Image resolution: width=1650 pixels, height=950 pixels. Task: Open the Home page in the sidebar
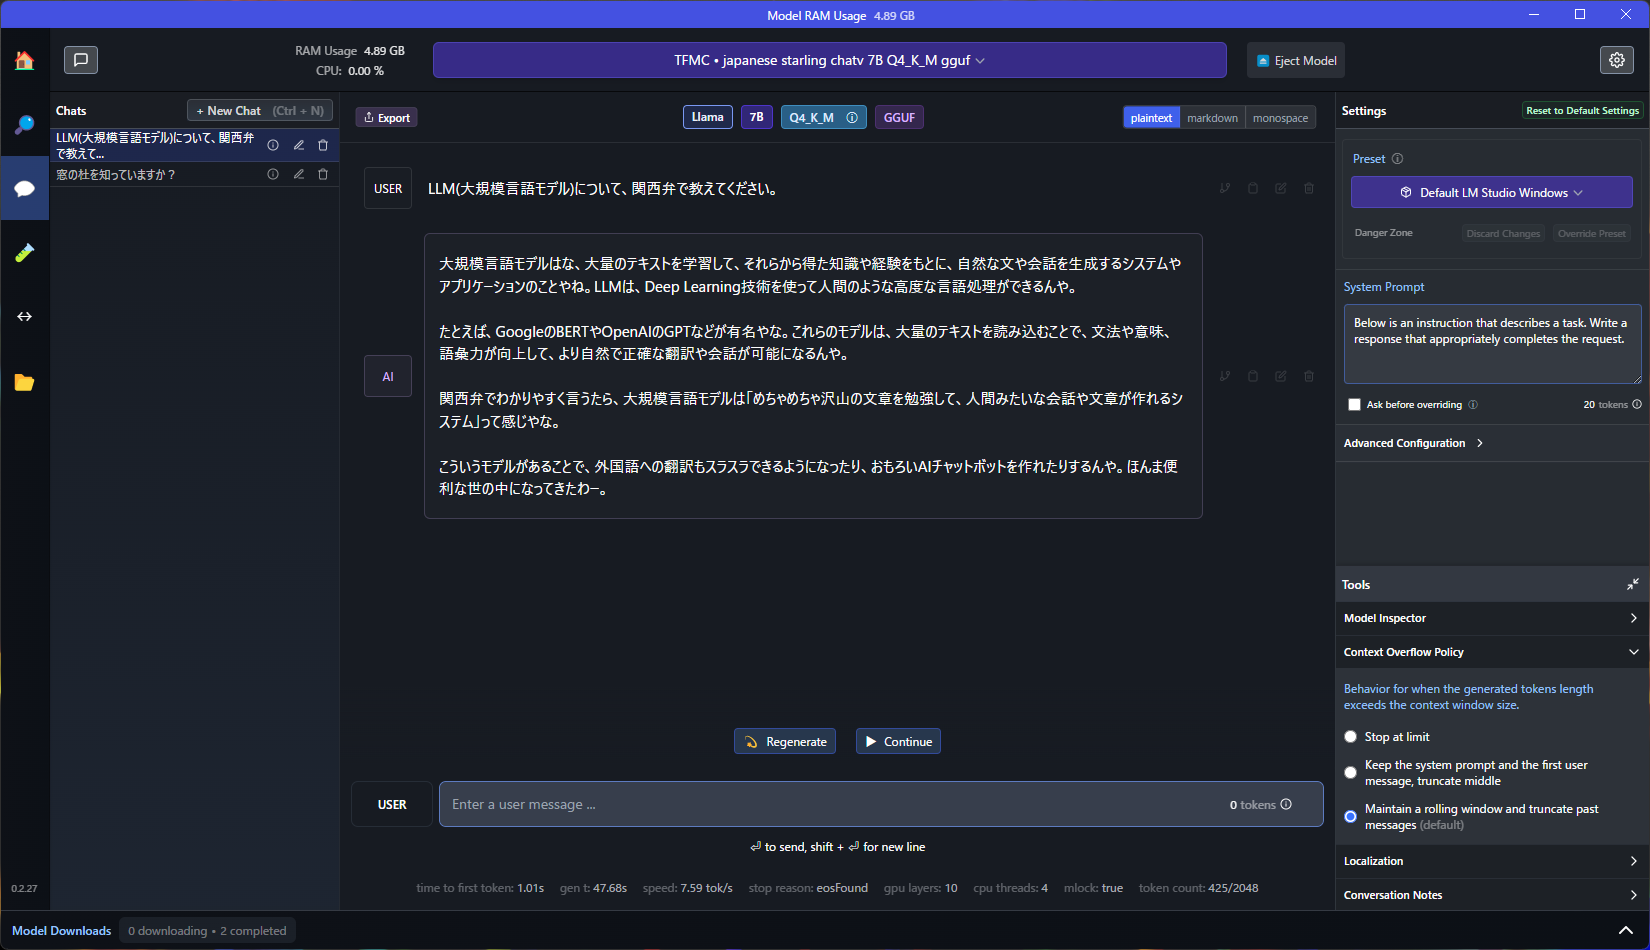click(x=24, y=60)
